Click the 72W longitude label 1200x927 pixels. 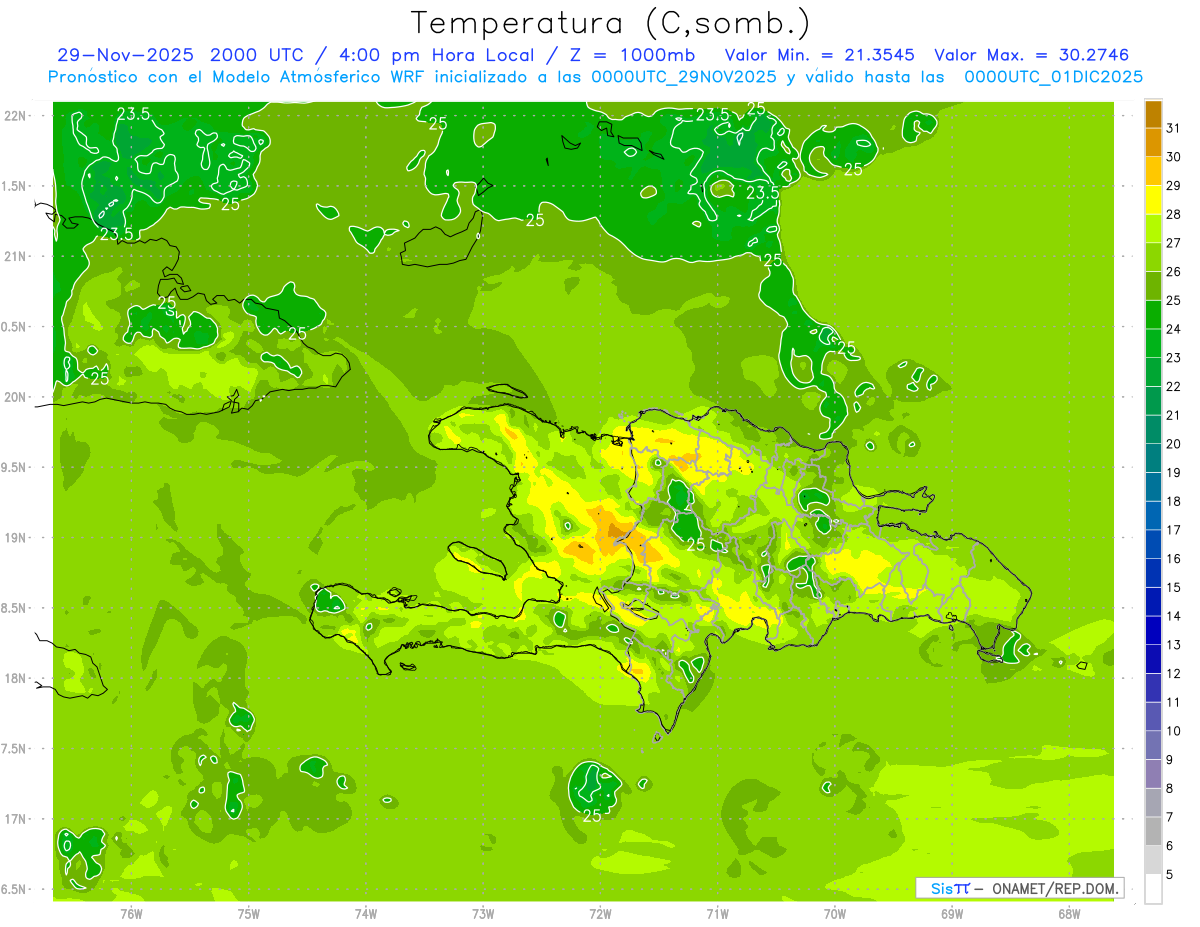(x=600, y=914)
